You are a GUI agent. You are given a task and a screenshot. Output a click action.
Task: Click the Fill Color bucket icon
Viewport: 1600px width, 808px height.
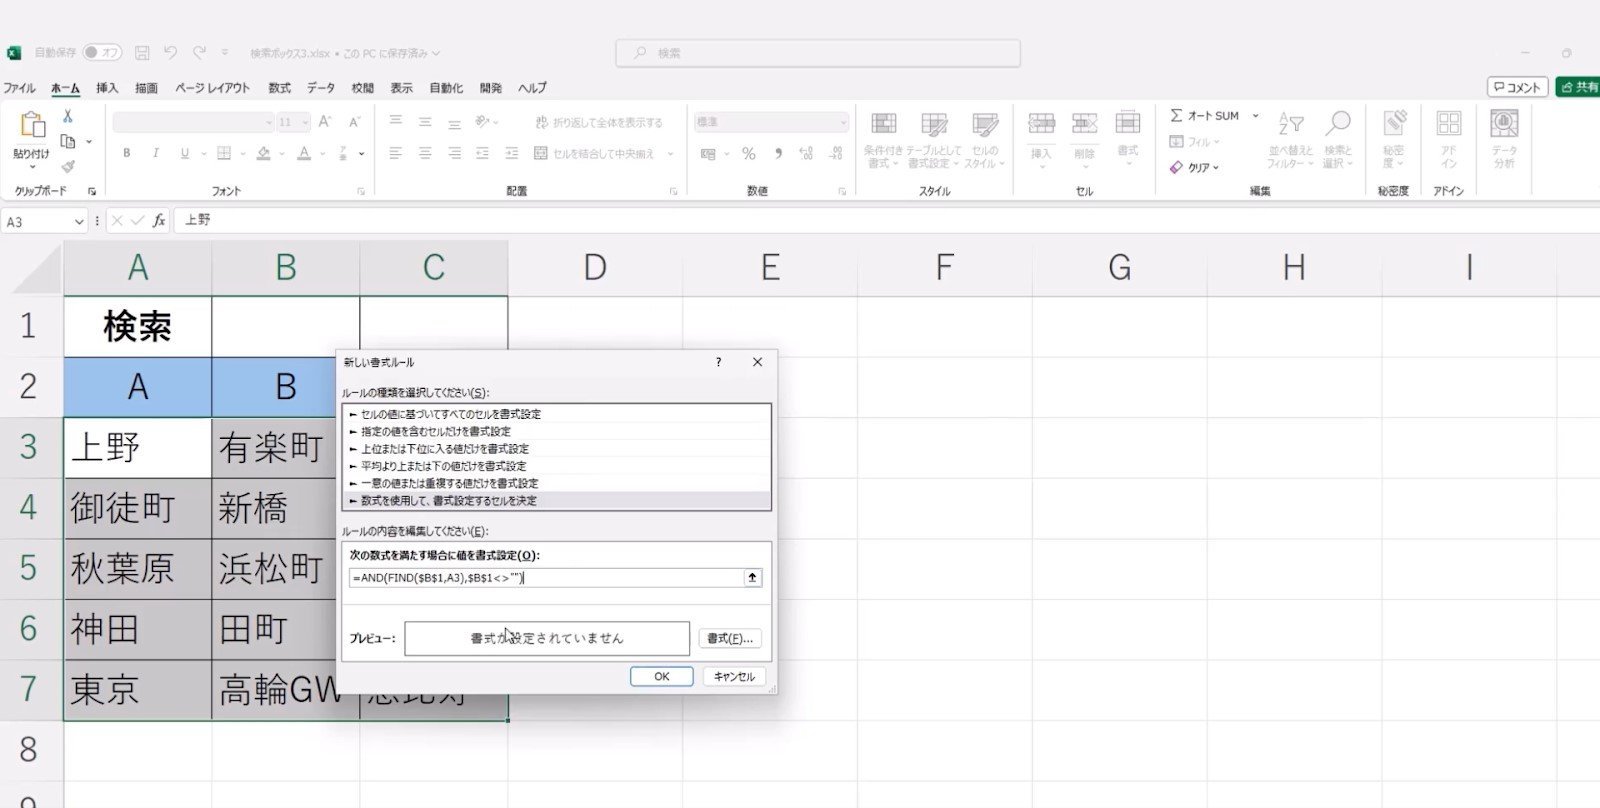[263, 153]
